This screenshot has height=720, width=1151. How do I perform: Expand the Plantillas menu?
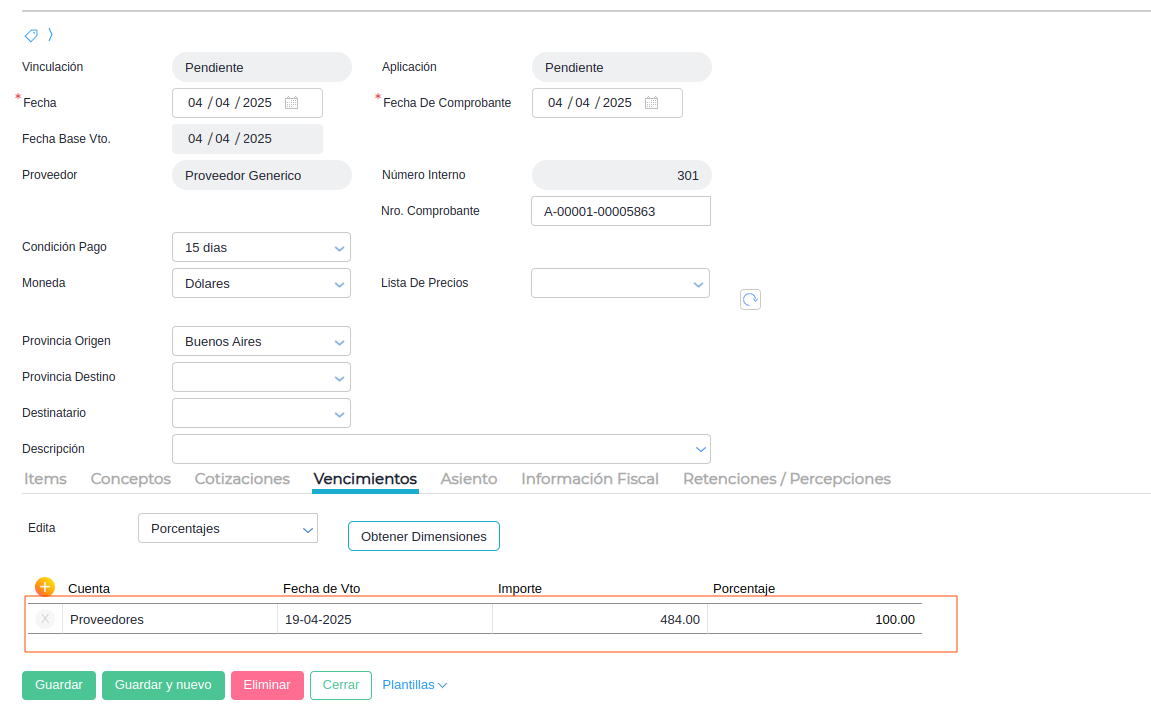coord(414,685)
